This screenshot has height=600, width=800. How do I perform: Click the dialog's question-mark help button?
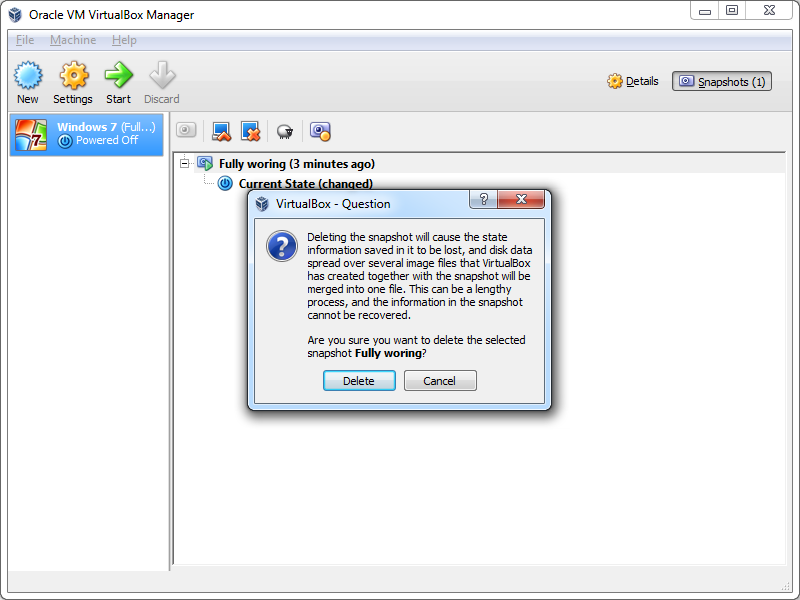(484, 199)
